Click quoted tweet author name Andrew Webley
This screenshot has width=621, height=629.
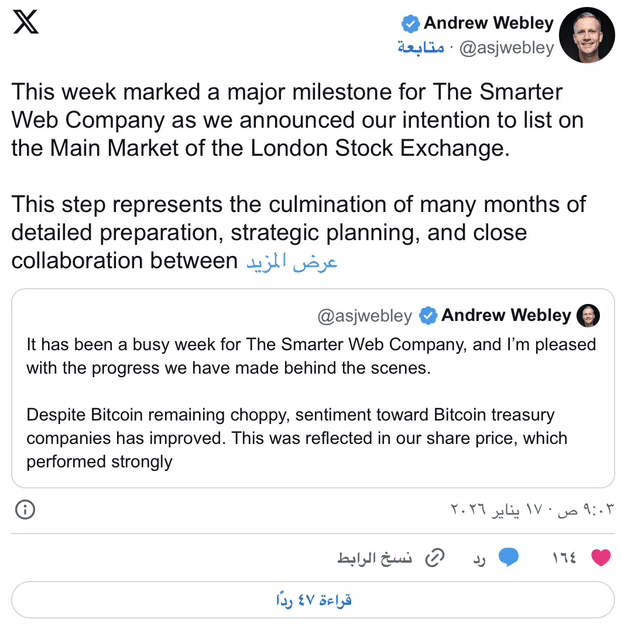tap(506, 316)
